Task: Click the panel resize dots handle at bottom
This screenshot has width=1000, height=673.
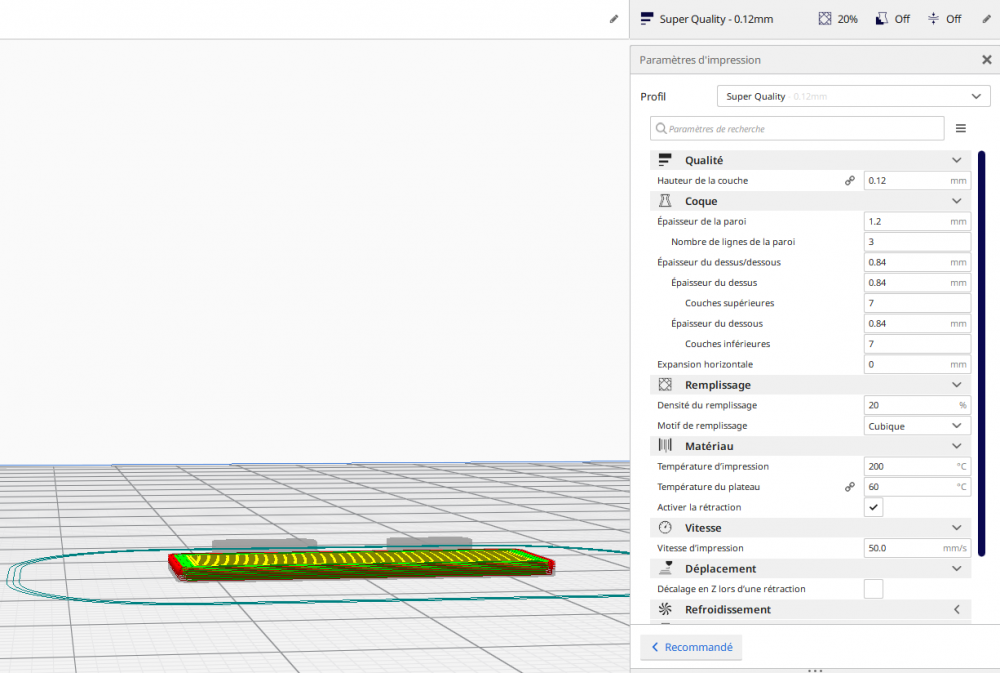Action: (x=815, y=670)
